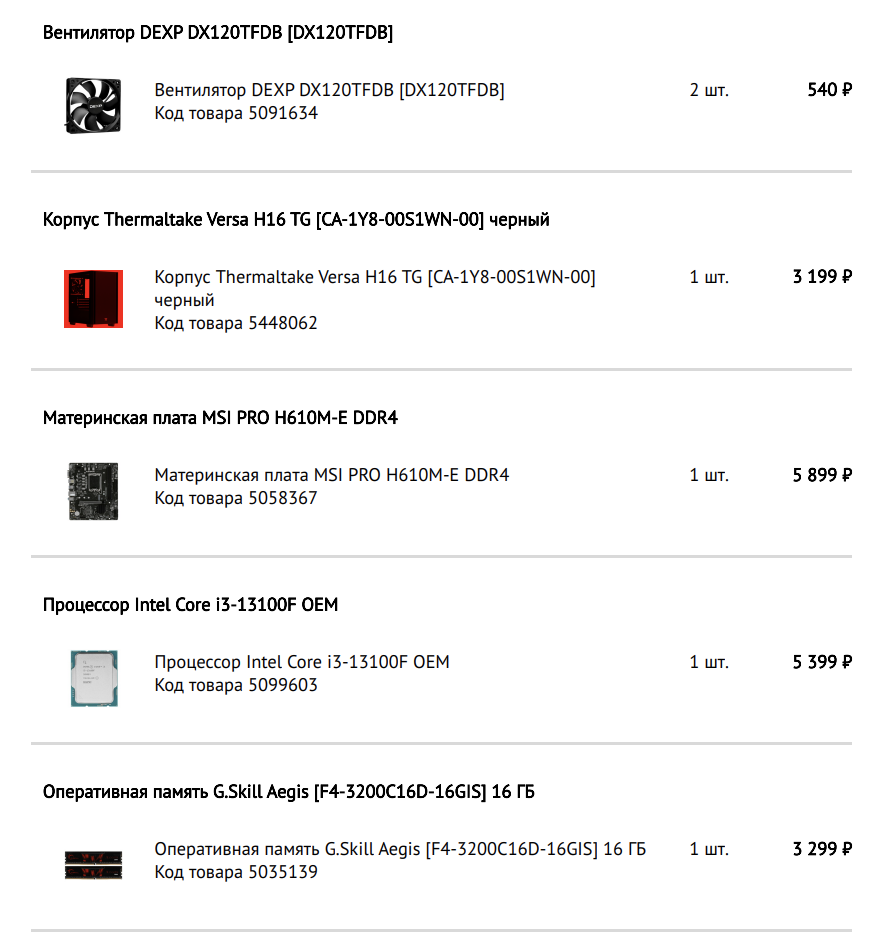Viewport: 896px width, 944px height.
Task: Click the Оперативная память G.Skill Aegis heading
Action: (288, 792)
